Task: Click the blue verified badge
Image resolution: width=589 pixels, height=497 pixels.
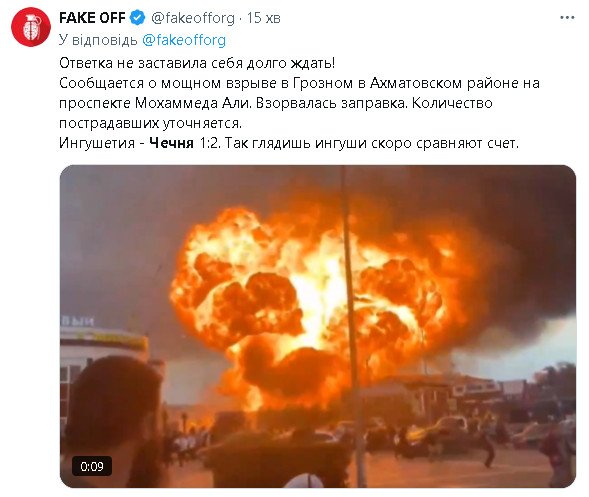Action: pyautogui.click(x=137, y=18)
